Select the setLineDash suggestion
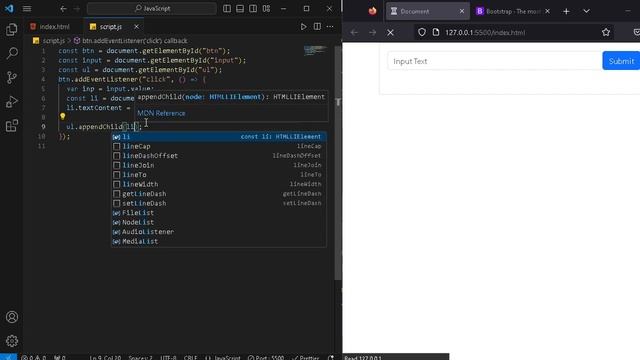Image resolution: width=640 pixels, height=360 pixels. pos(219,203)
